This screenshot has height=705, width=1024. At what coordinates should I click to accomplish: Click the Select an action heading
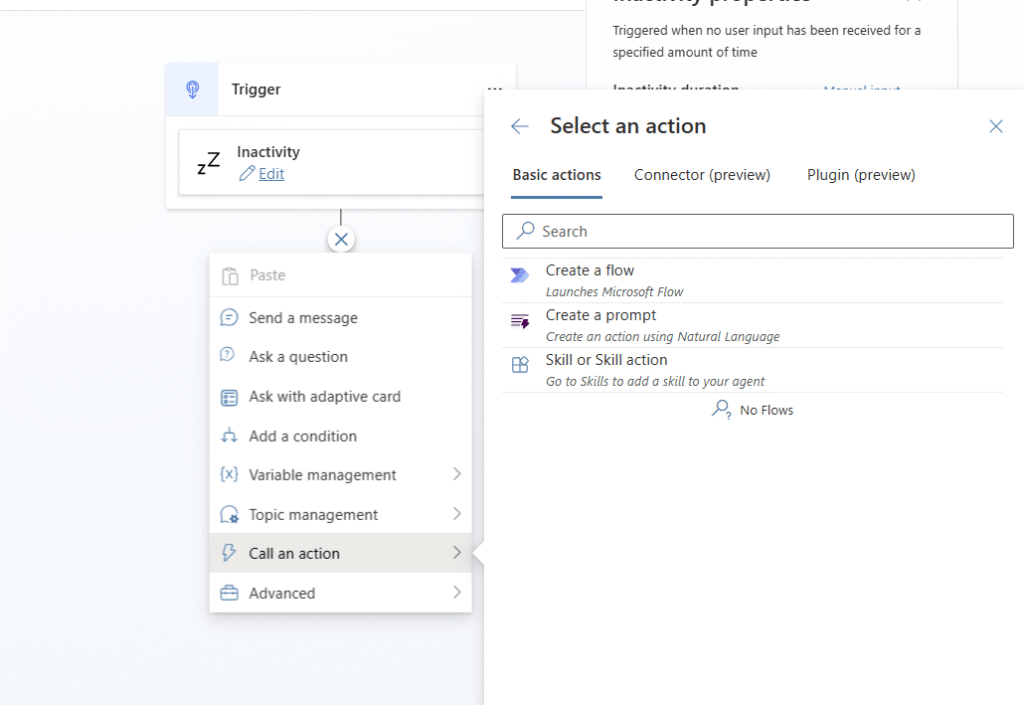point(628,126)
